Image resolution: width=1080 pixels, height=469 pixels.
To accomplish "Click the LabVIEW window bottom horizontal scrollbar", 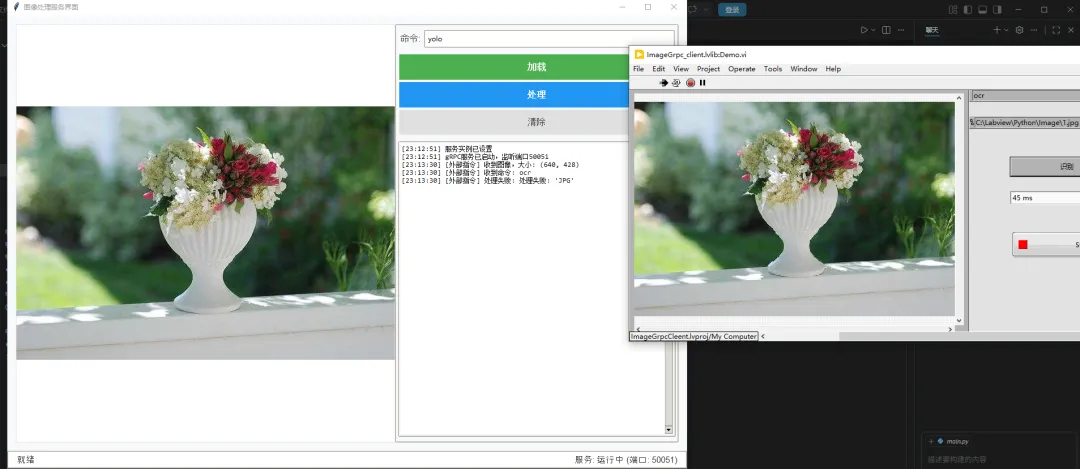I will pos(959,336).
